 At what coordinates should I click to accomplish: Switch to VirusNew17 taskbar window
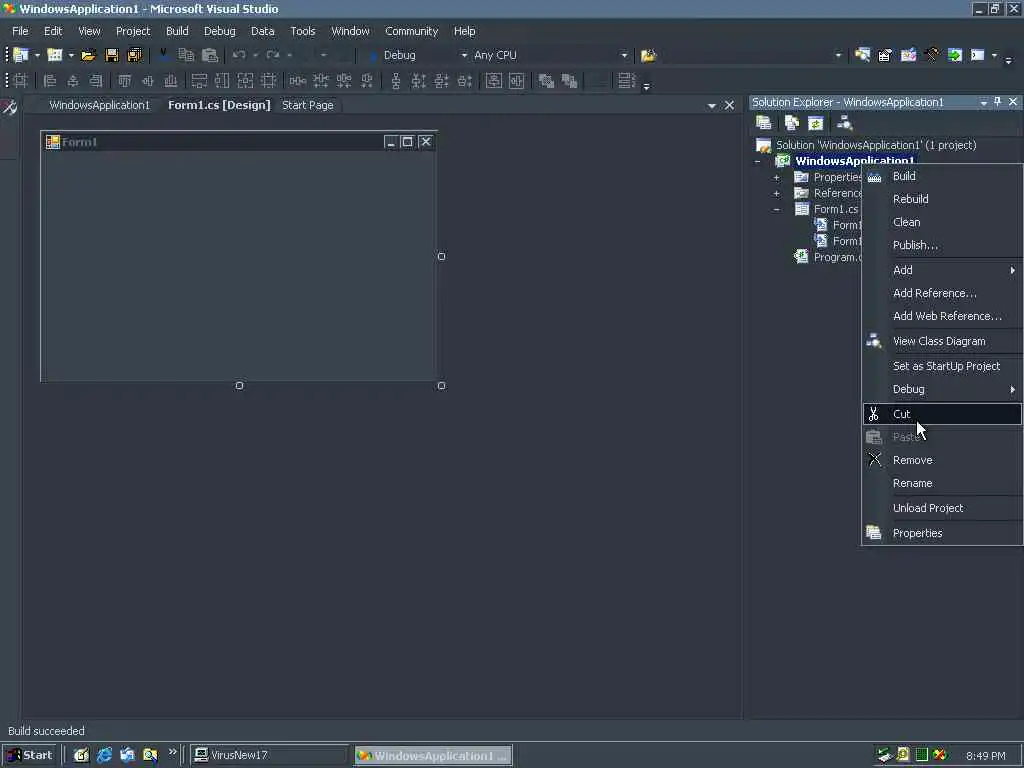pyautogui.click(x=269, y=755)
